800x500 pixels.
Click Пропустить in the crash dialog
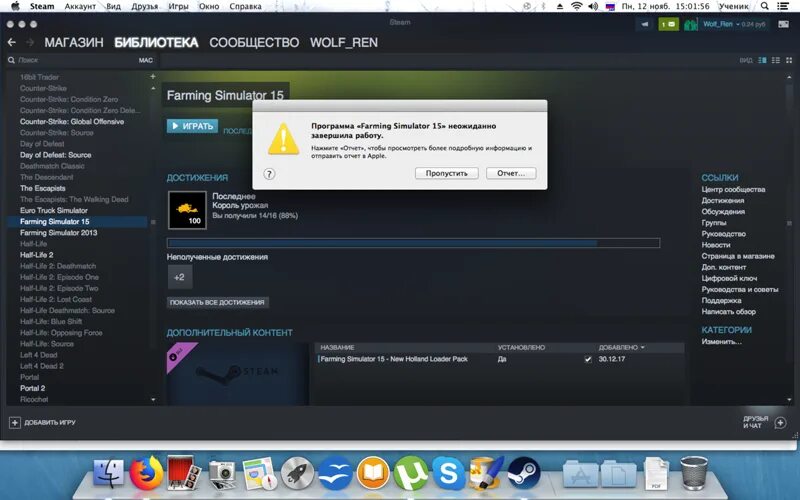pos(446,173)
